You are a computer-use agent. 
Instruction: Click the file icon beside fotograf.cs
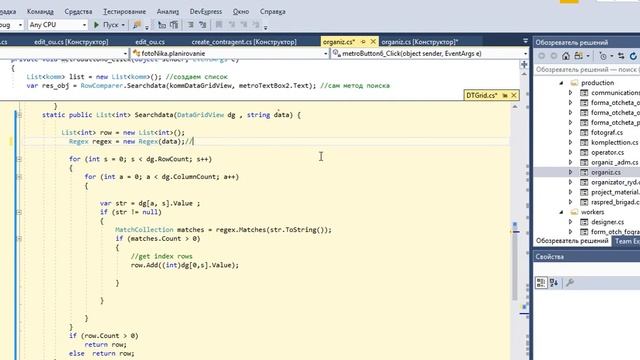point(584,133)
